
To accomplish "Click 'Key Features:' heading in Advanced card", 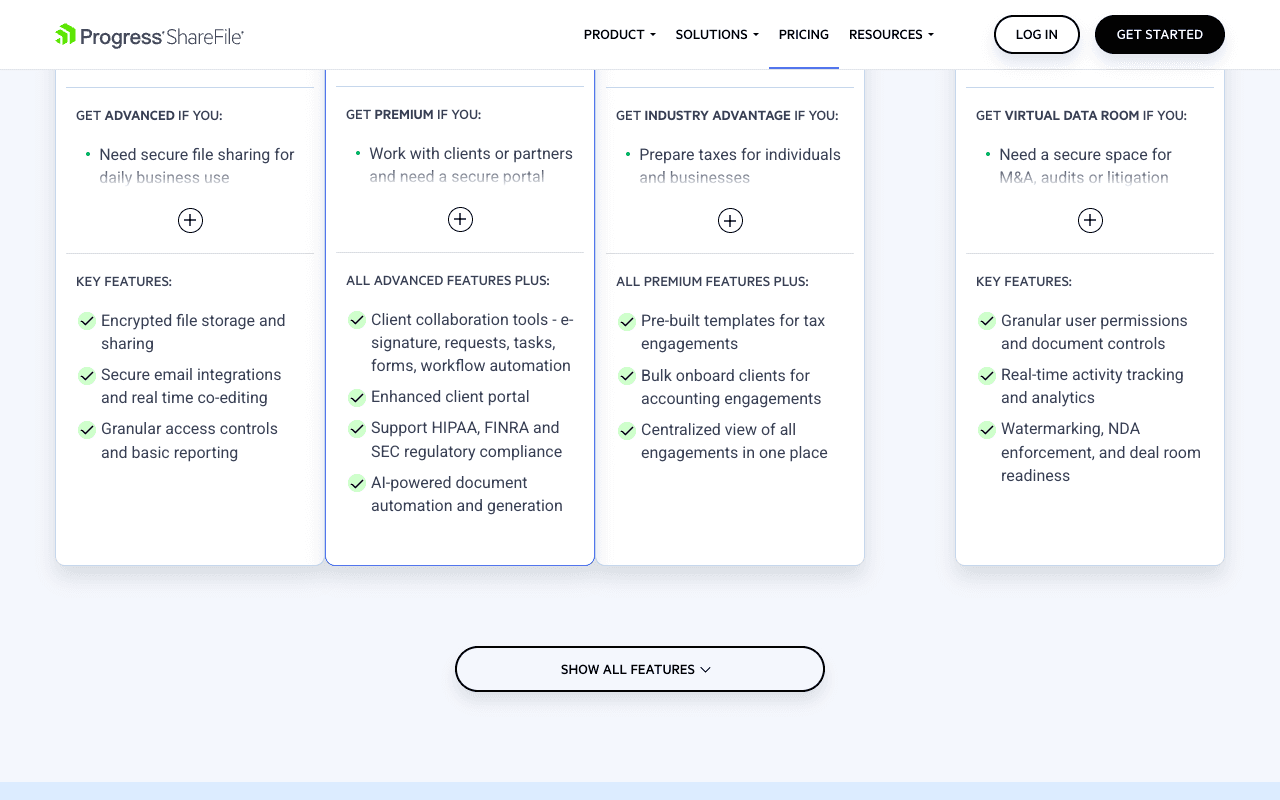I will tap(124, 281).
